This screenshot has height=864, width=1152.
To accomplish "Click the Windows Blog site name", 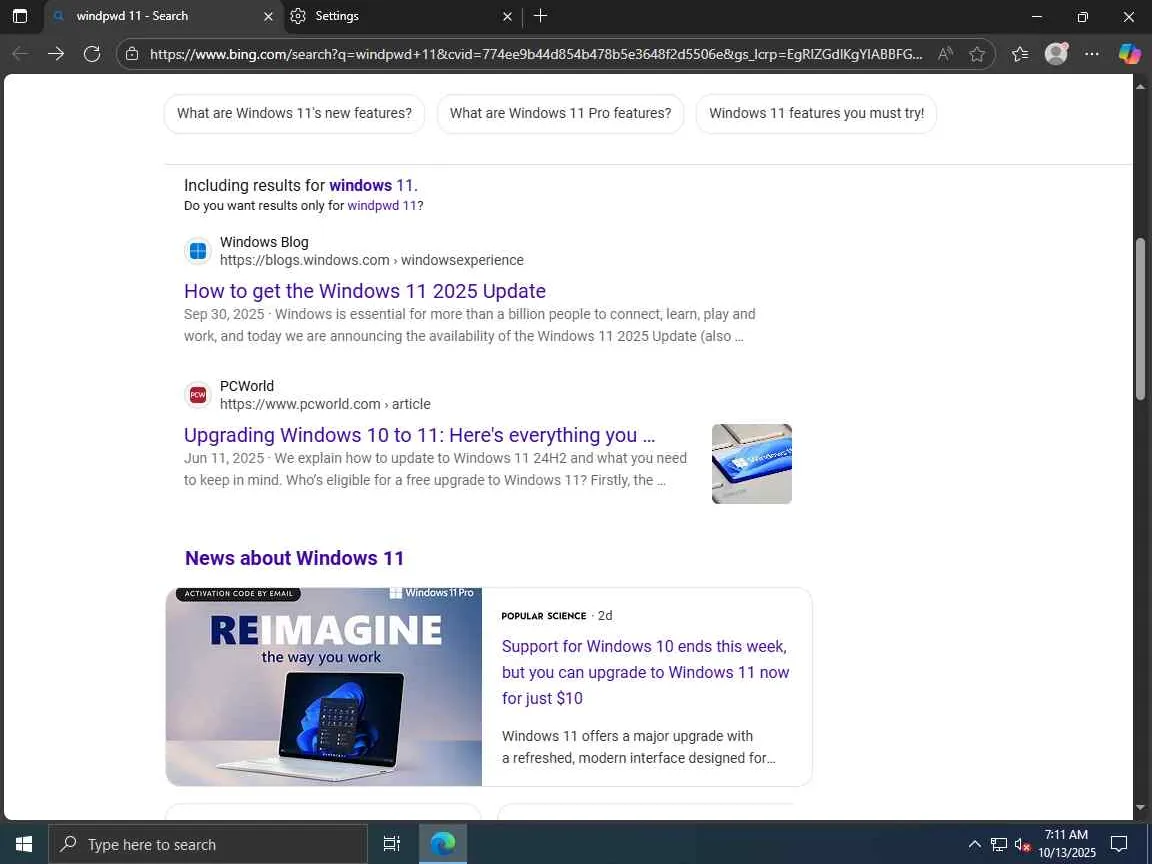I will point(264,242).
